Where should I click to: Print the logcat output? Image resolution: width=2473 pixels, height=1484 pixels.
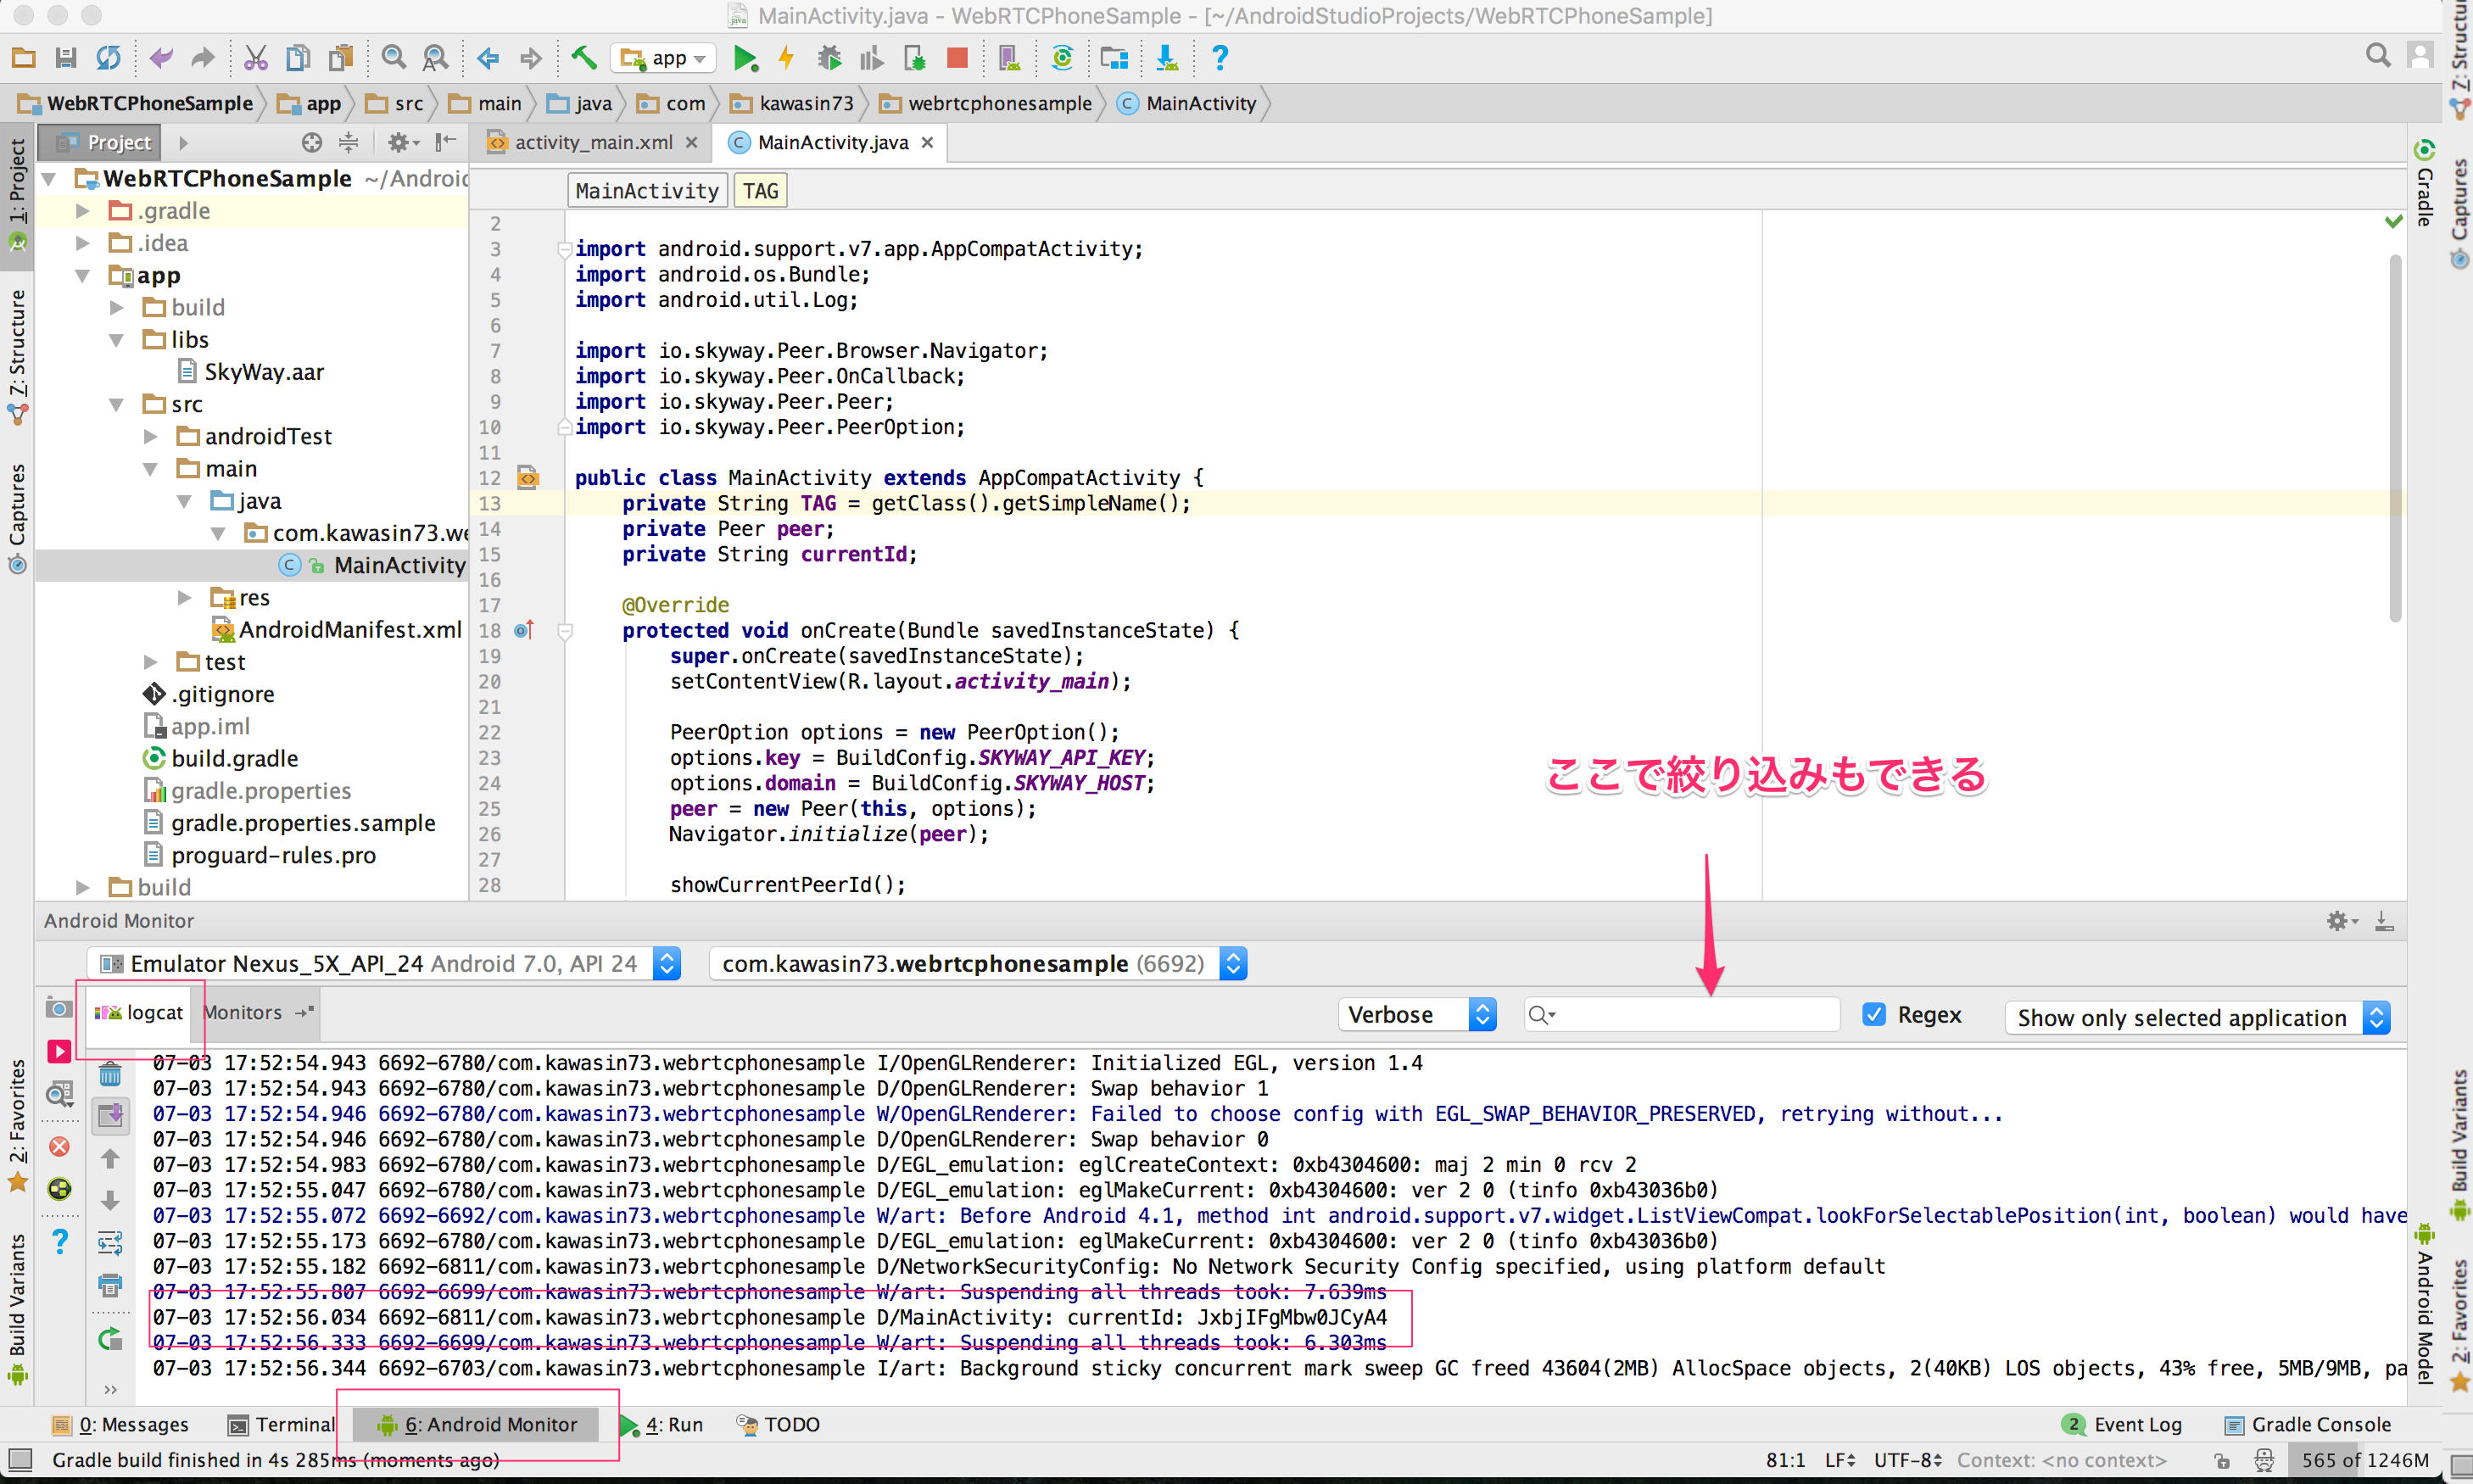click(x=110, y=1285)
